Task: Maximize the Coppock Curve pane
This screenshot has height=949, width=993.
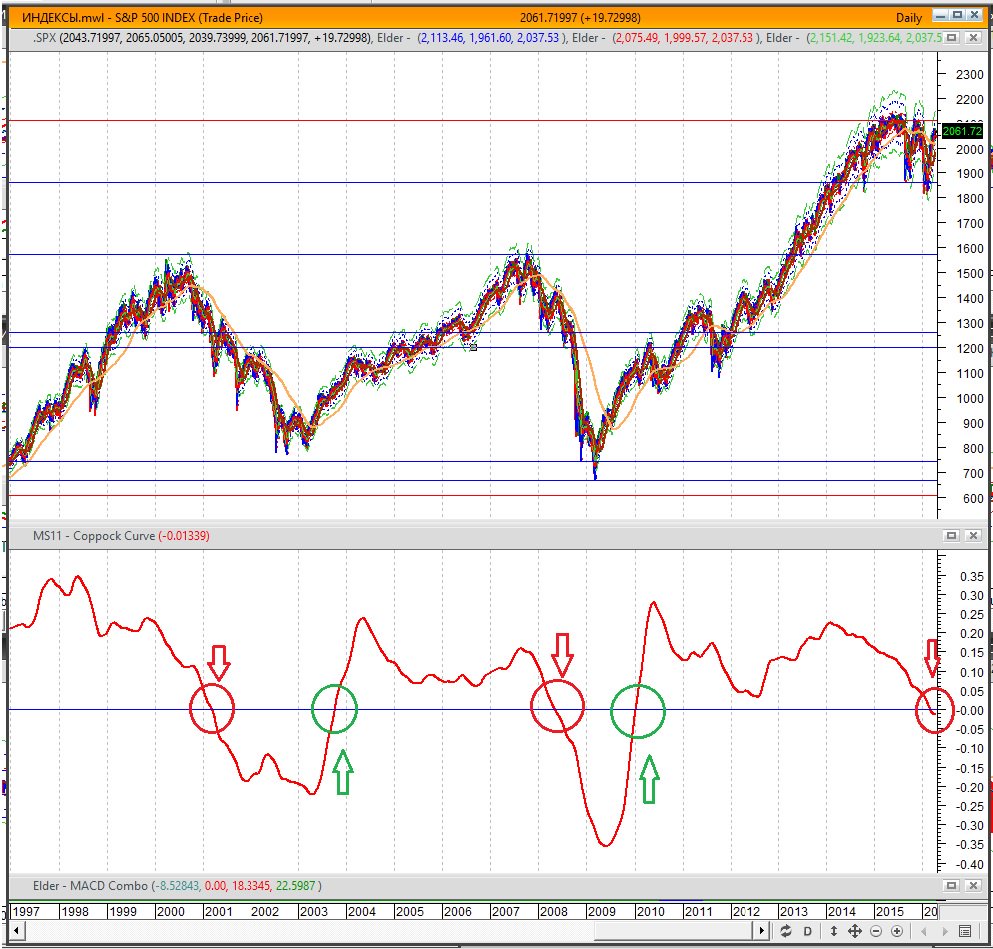Action: [x=951, y=536]
